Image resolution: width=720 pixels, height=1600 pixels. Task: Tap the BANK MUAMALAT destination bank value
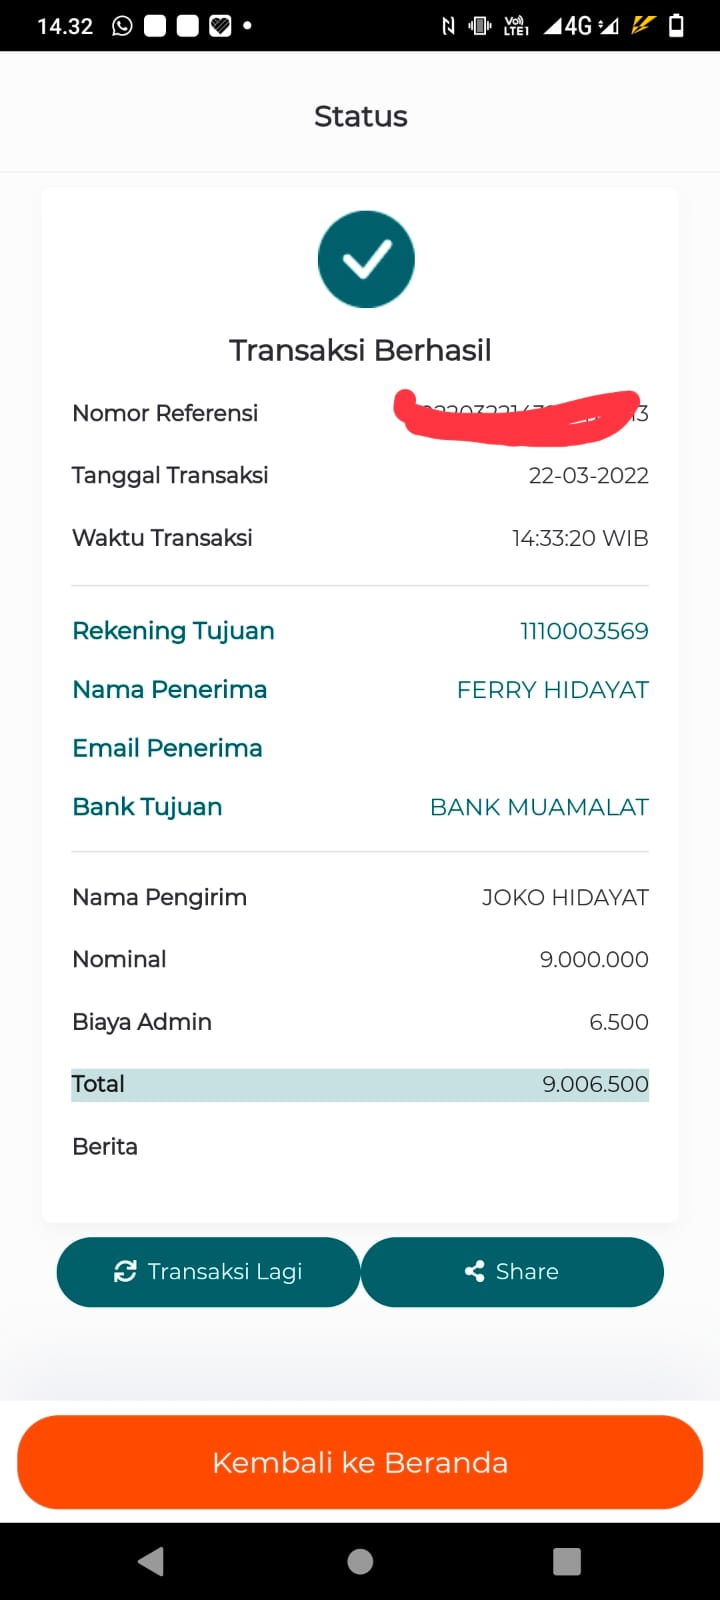pos(539,807)
